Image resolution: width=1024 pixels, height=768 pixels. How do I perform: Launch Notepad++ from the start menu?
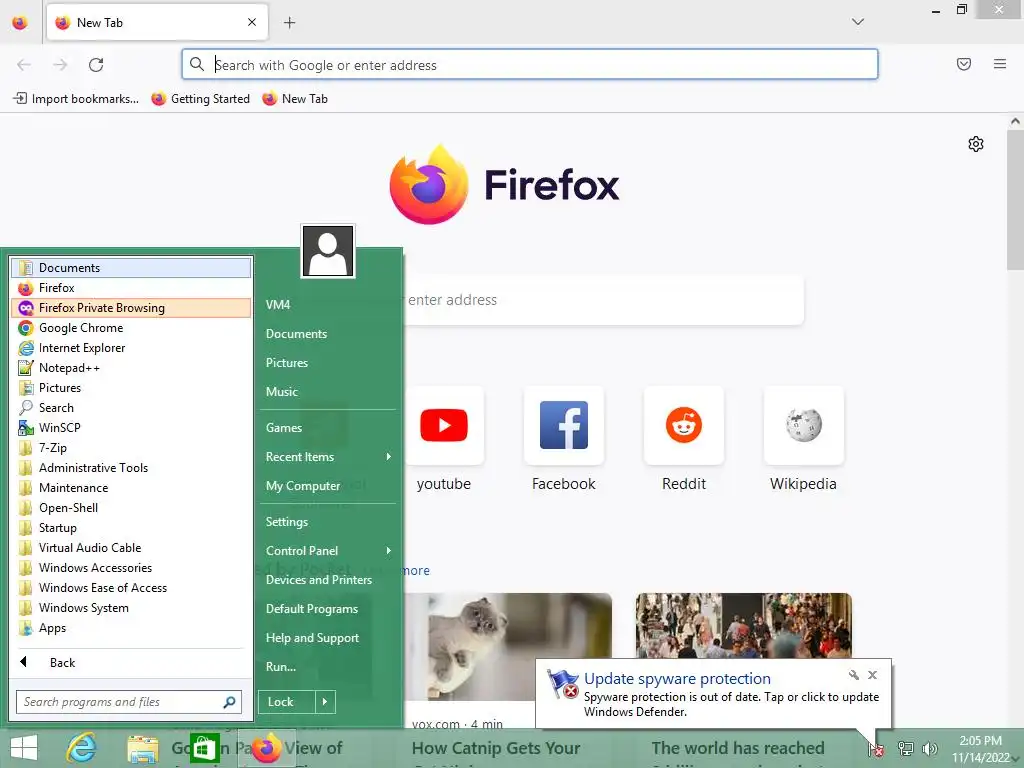[131, 368]
